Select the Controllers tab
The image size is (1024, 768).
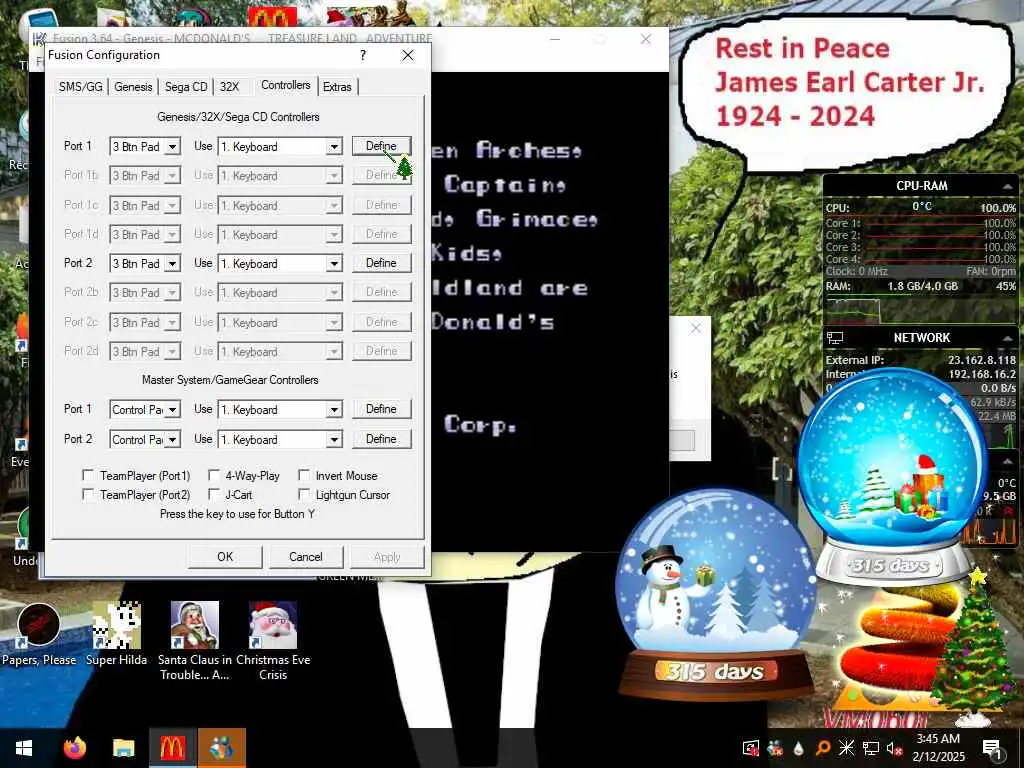(285, 85)
